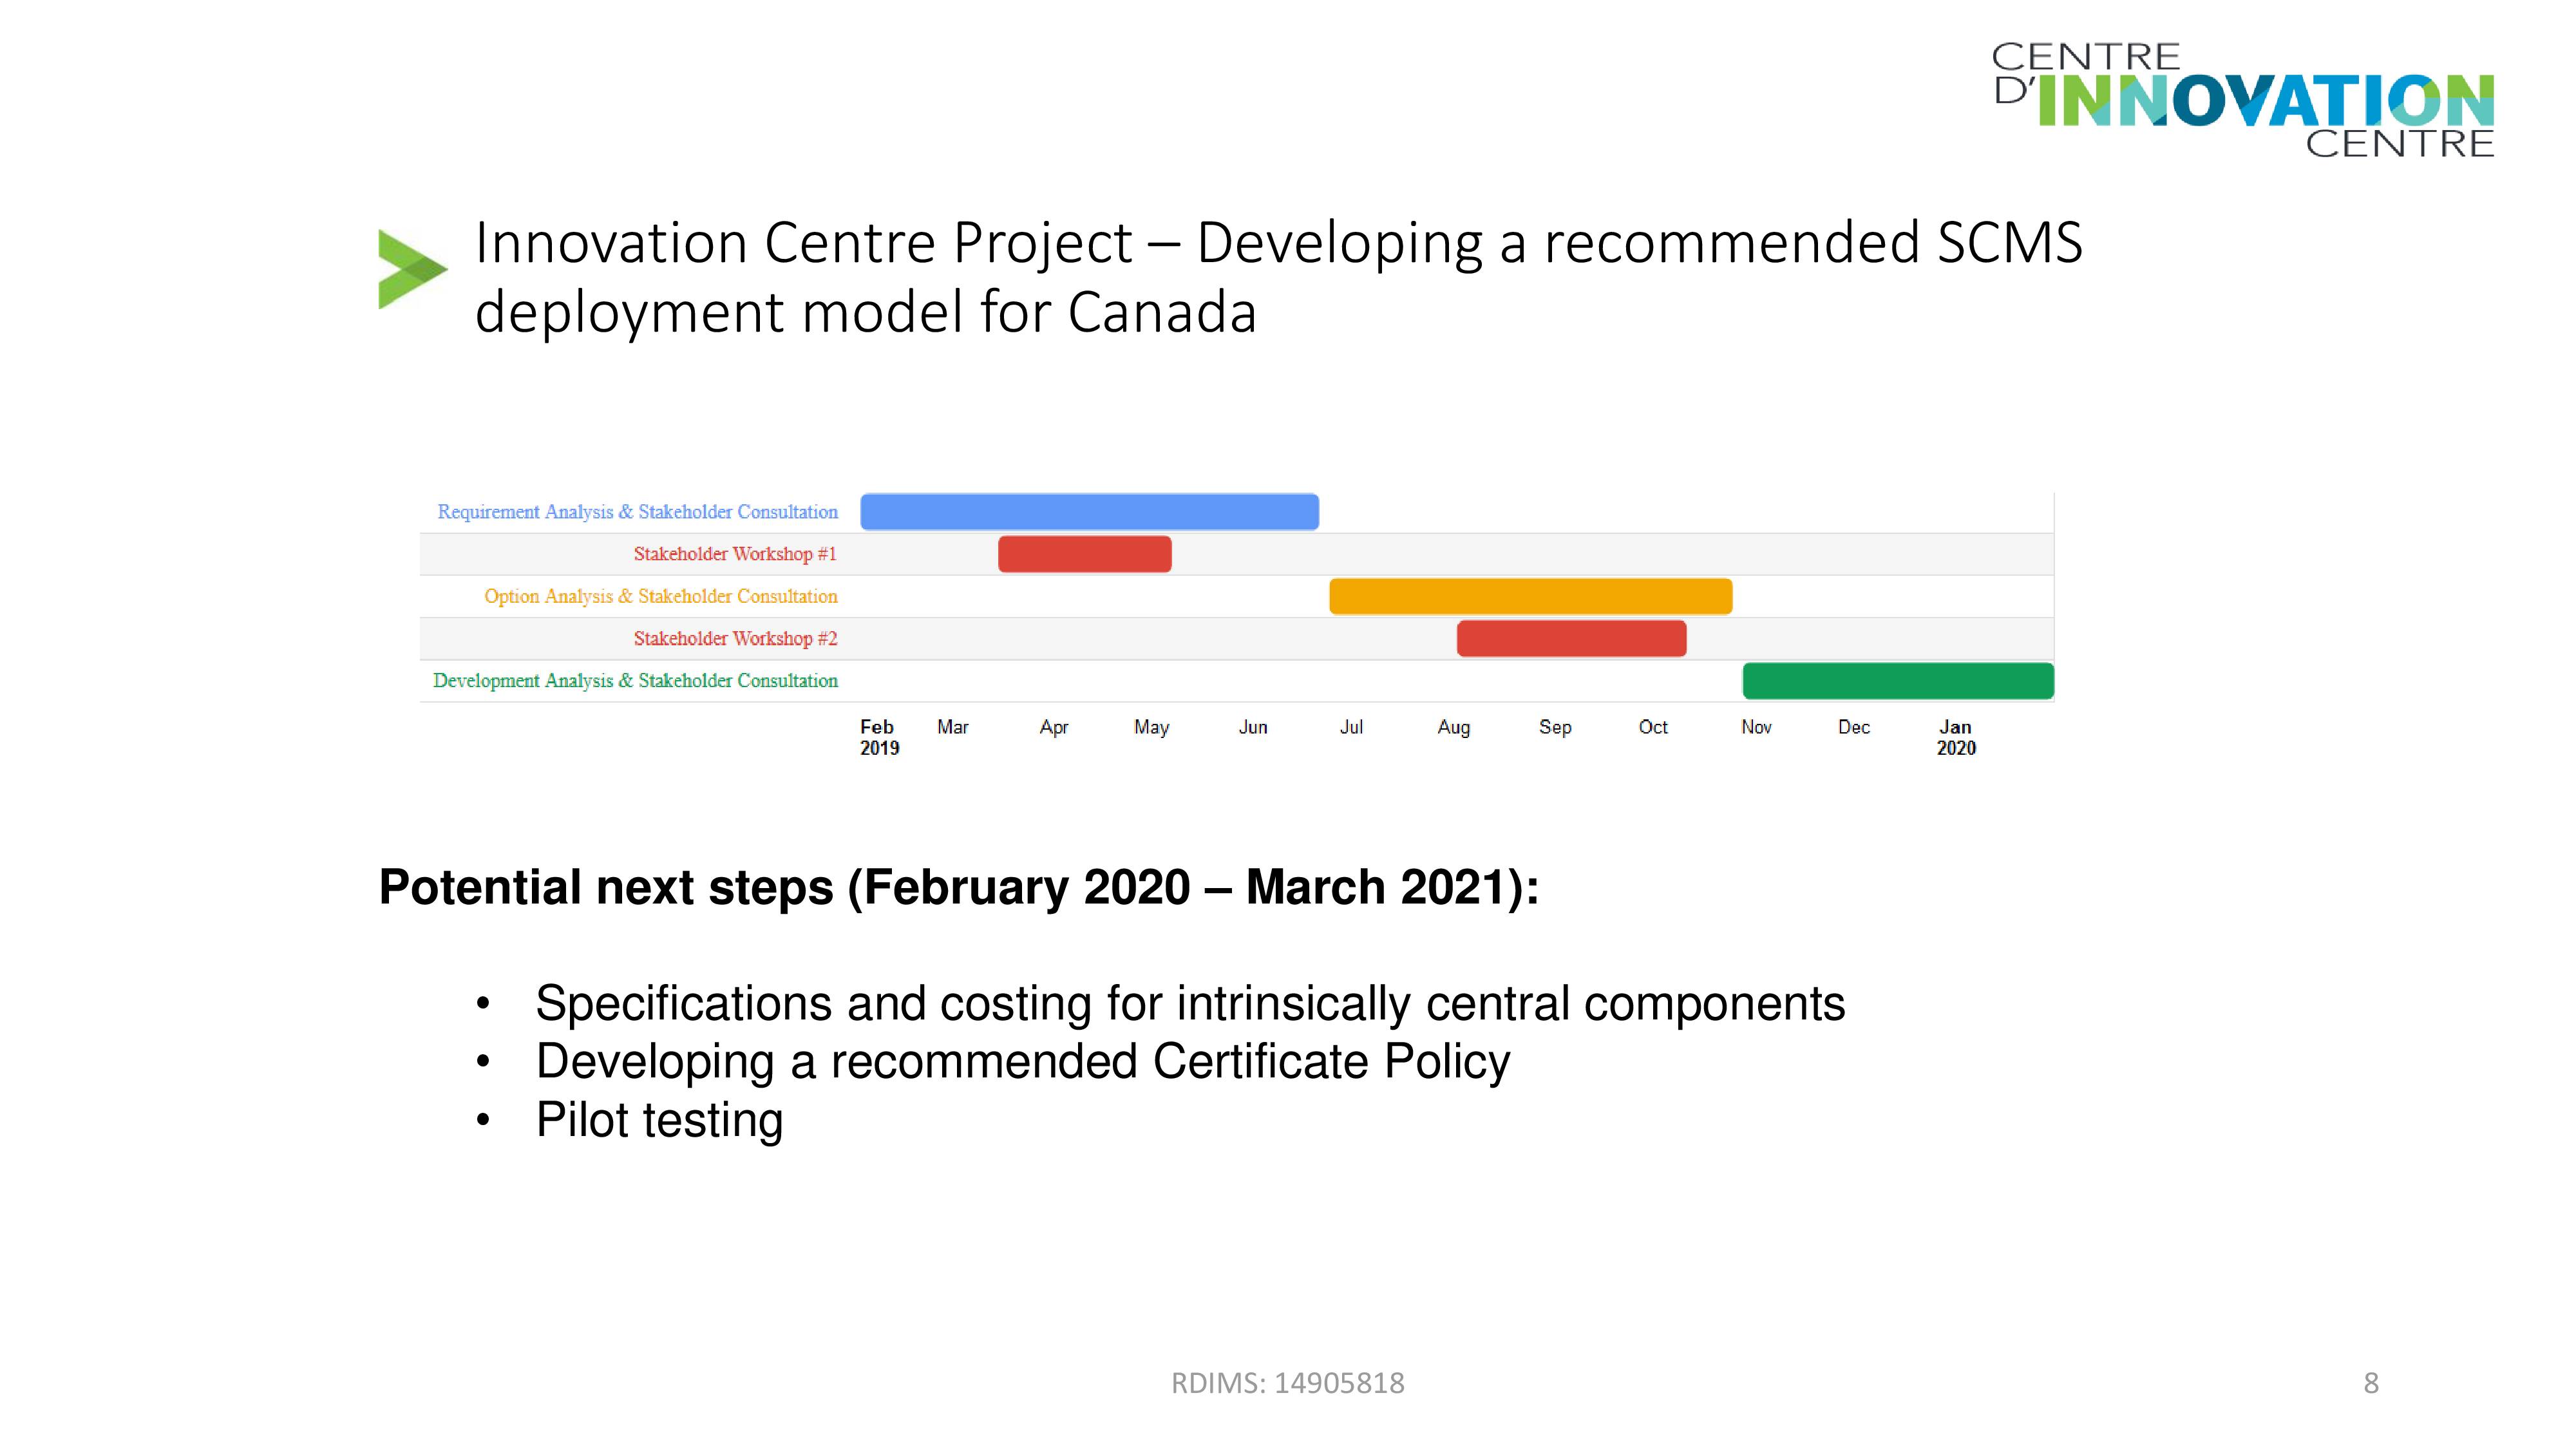This screenshot has height=1449, width=2576.
Task: Select the red Stakeholder Workshop #2 bar
Action: (1571, 638)
